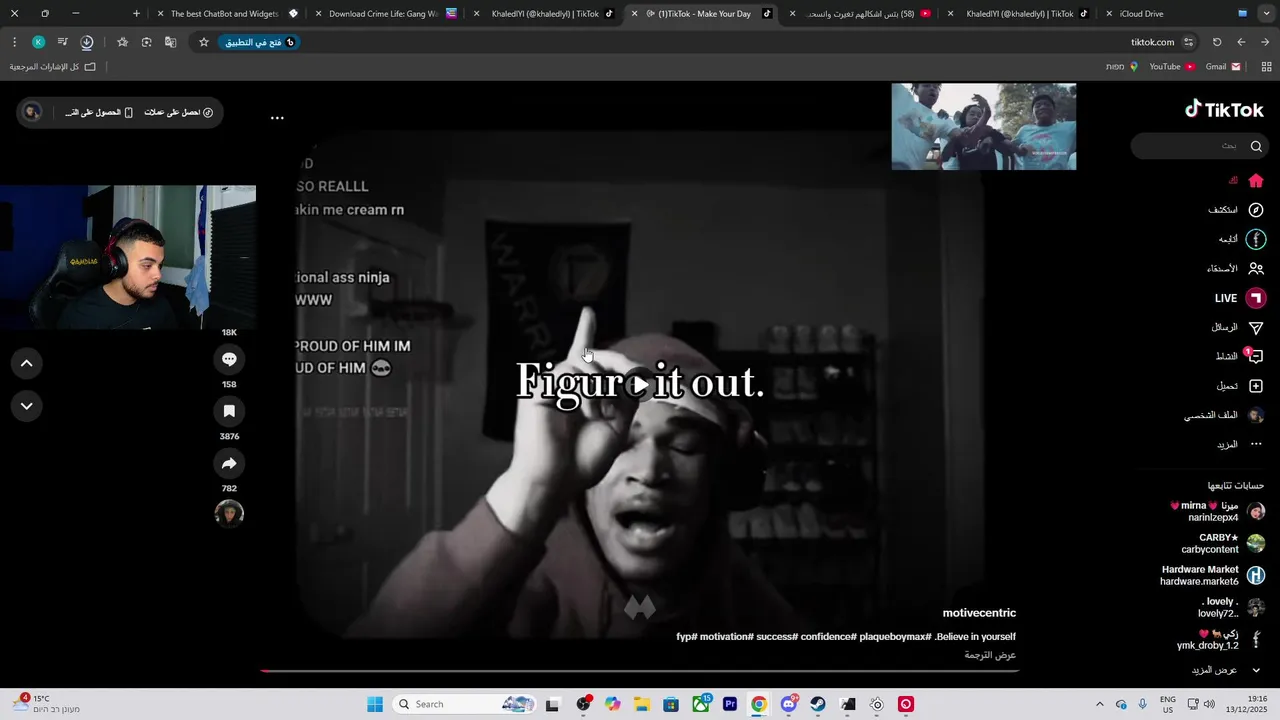Open followed account Hardware Market
This screenshot has height=720, width=1280.
click(1213, 575)
